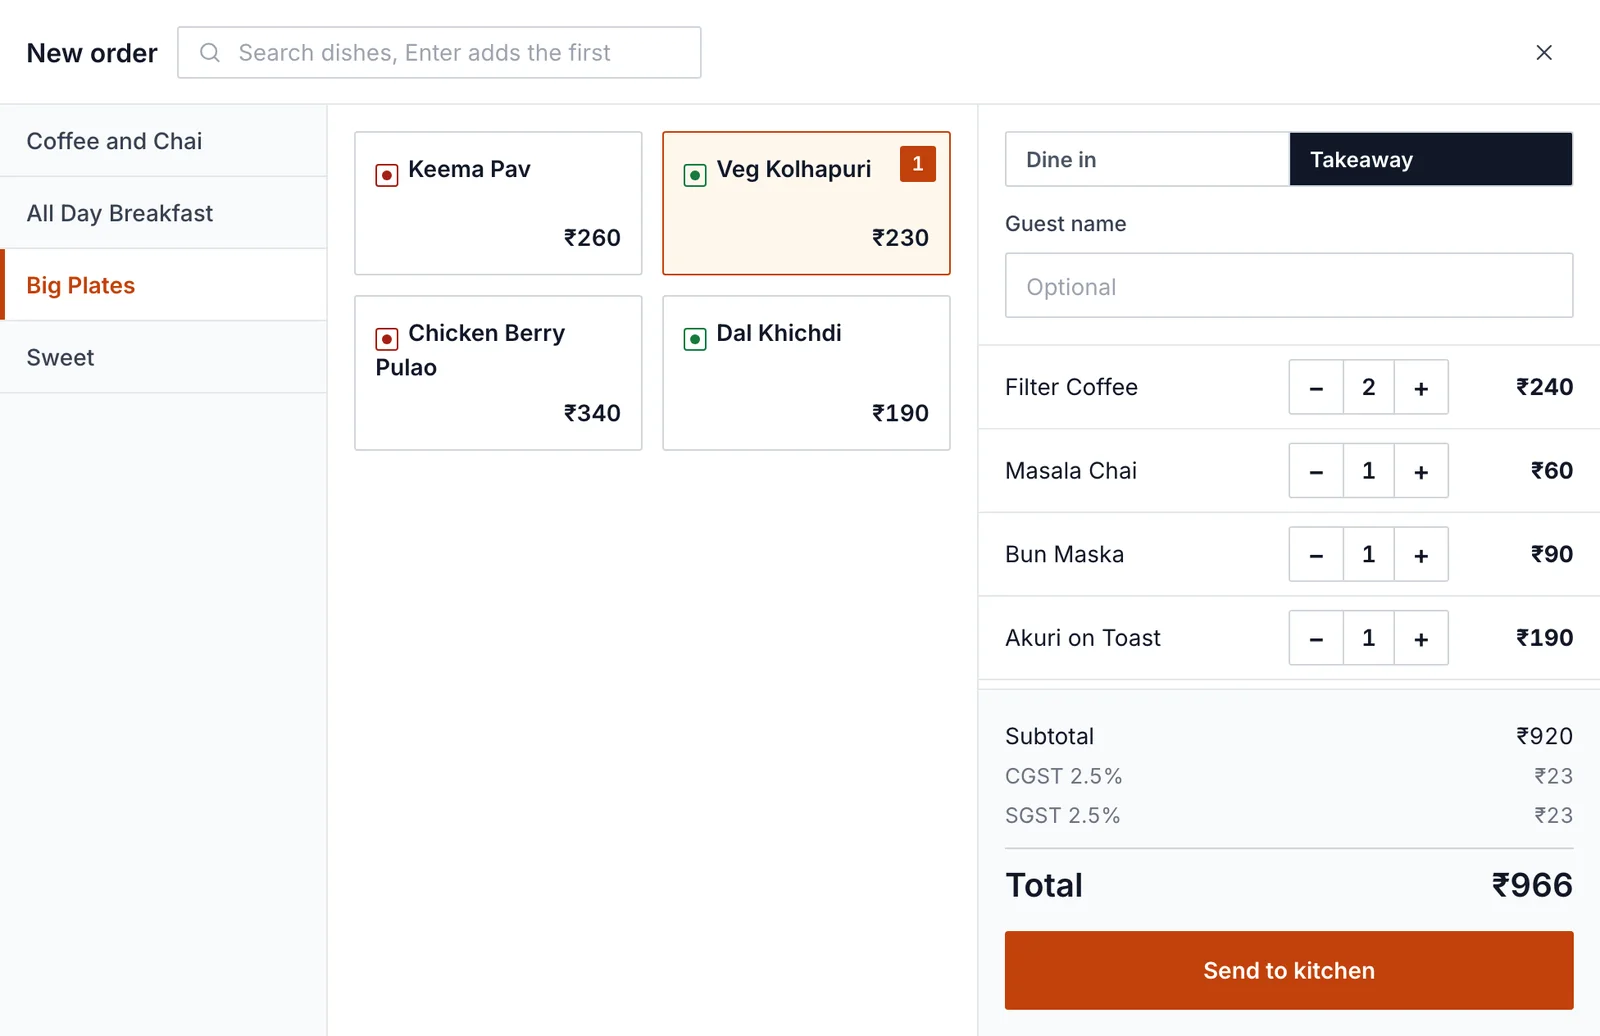The width and height of the screenshot is (1600, 1036).
Task: Add Dal Khichdi to order
Action: point(806,373)
